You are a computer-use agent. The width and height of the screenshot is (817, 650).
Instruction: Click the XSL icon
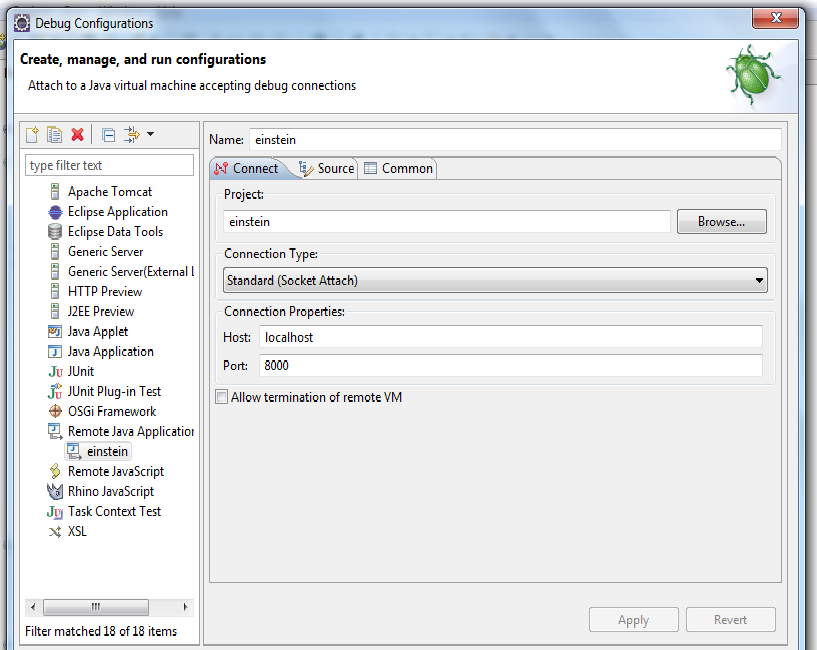(55, 532)
